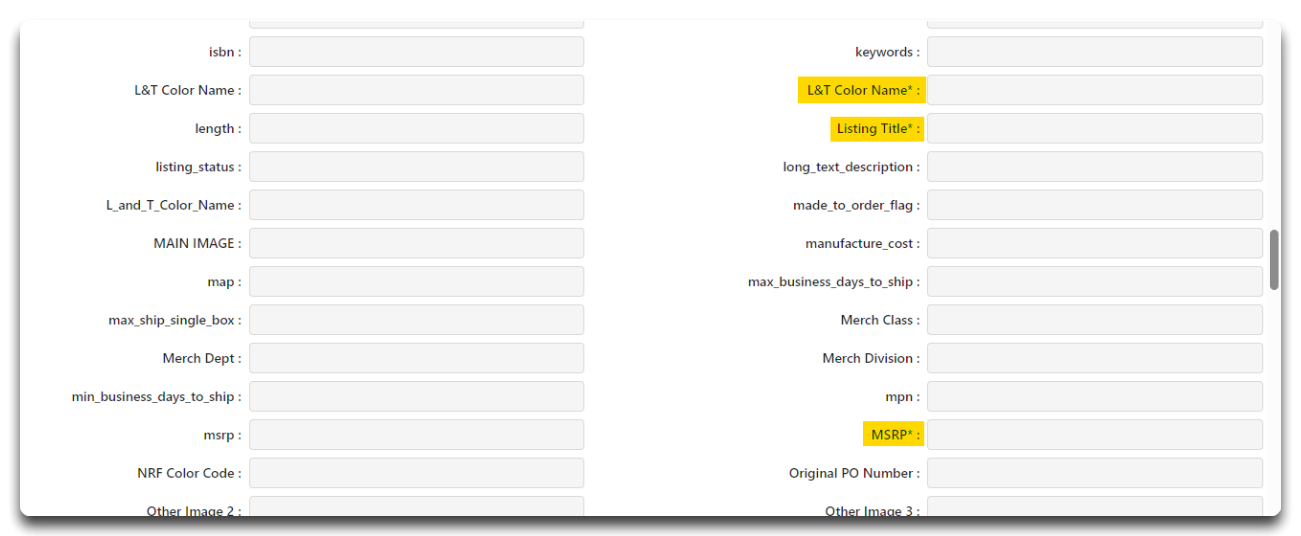The image size is (1301, 536).
Task: Focus the L_and_T_Color_Name input box
Action: click(x=416, y=205)
